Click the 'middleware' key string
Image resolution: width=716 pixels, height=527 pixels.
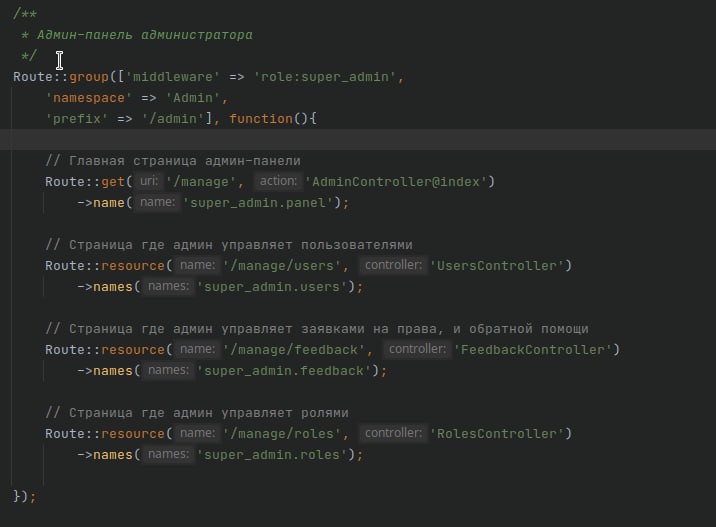(173, 77)
